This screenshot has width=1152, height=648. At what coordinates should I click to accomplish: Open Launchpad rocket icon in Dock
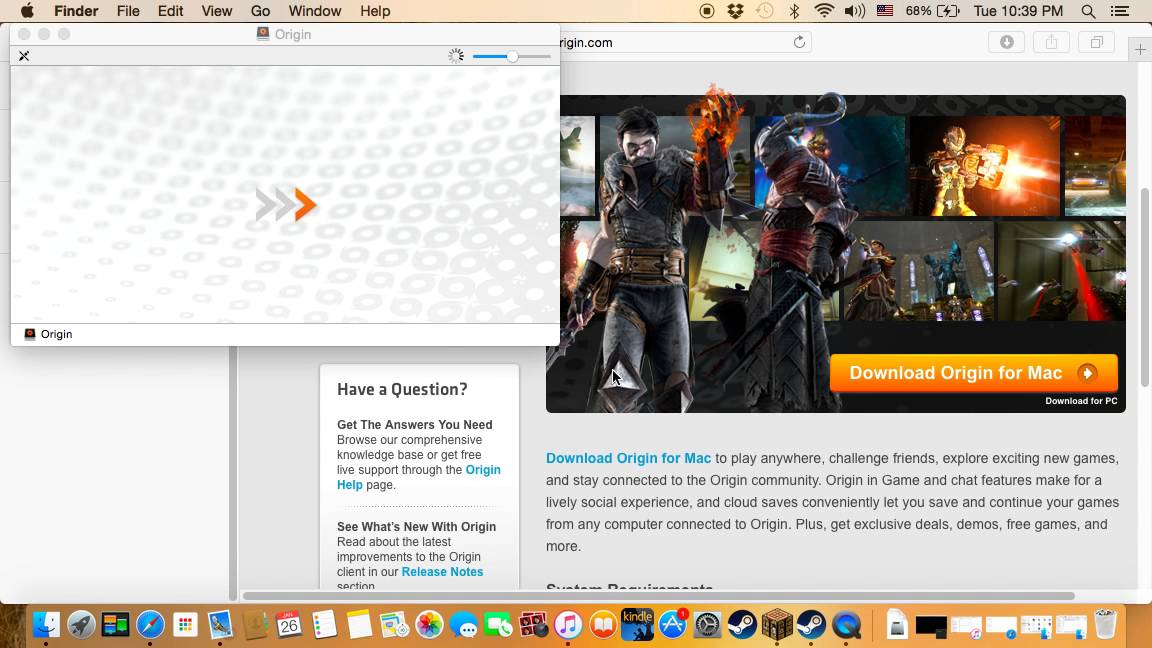click(81, 625)
